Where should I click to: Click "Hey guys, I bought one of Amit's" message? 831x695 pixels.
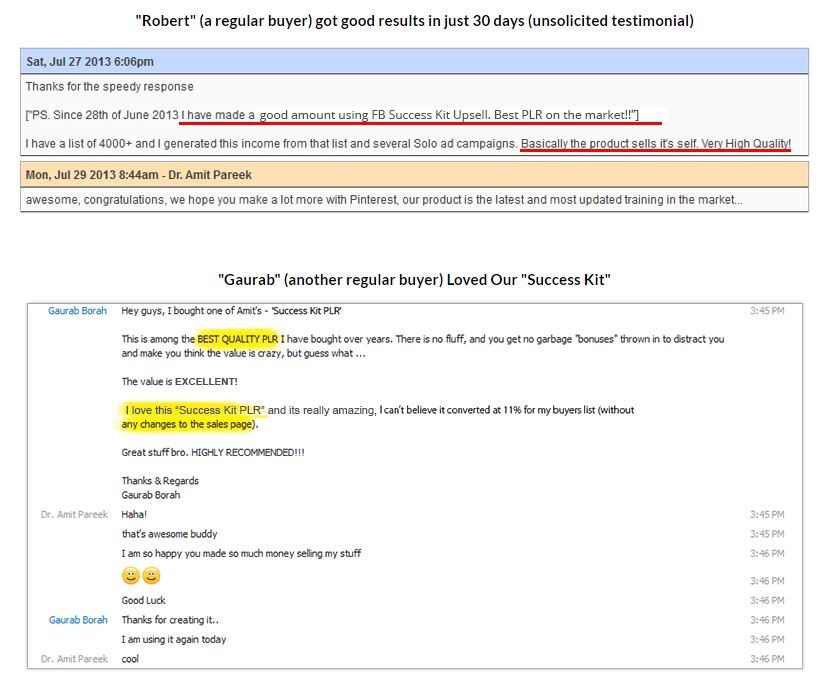click(231, 311)
